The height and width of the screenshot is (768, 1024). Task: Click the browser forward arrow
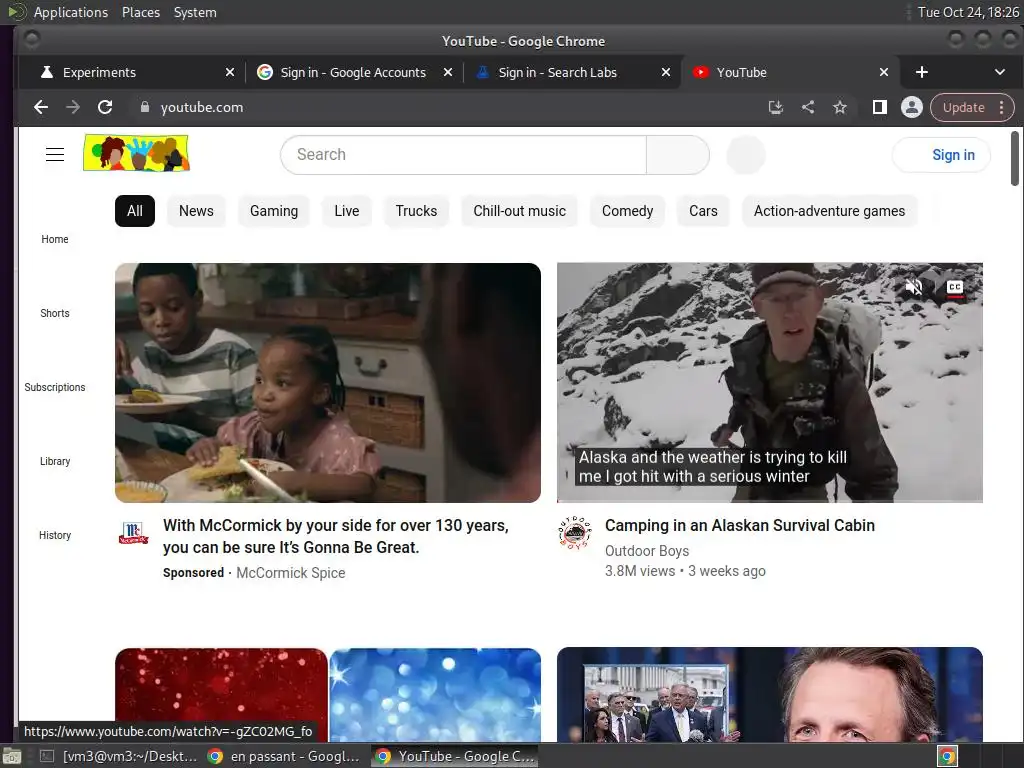click(x=72, y=107)
